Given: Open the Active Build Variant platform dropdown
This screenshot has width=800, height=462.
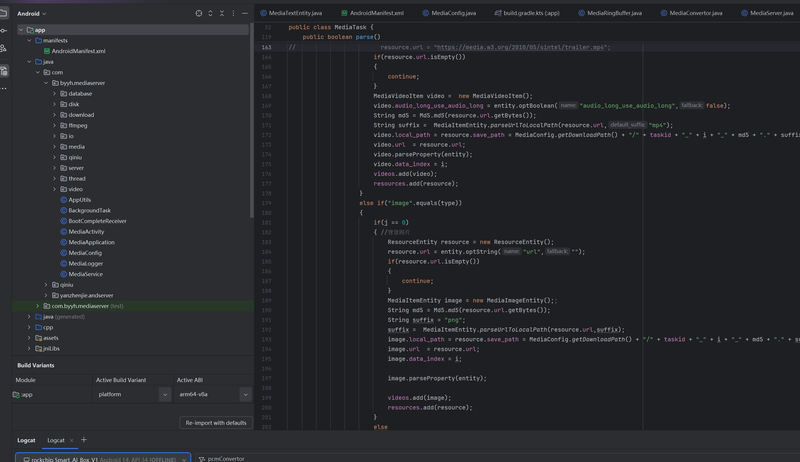Looking at the screenshot, I should click(x=164, y=395).
